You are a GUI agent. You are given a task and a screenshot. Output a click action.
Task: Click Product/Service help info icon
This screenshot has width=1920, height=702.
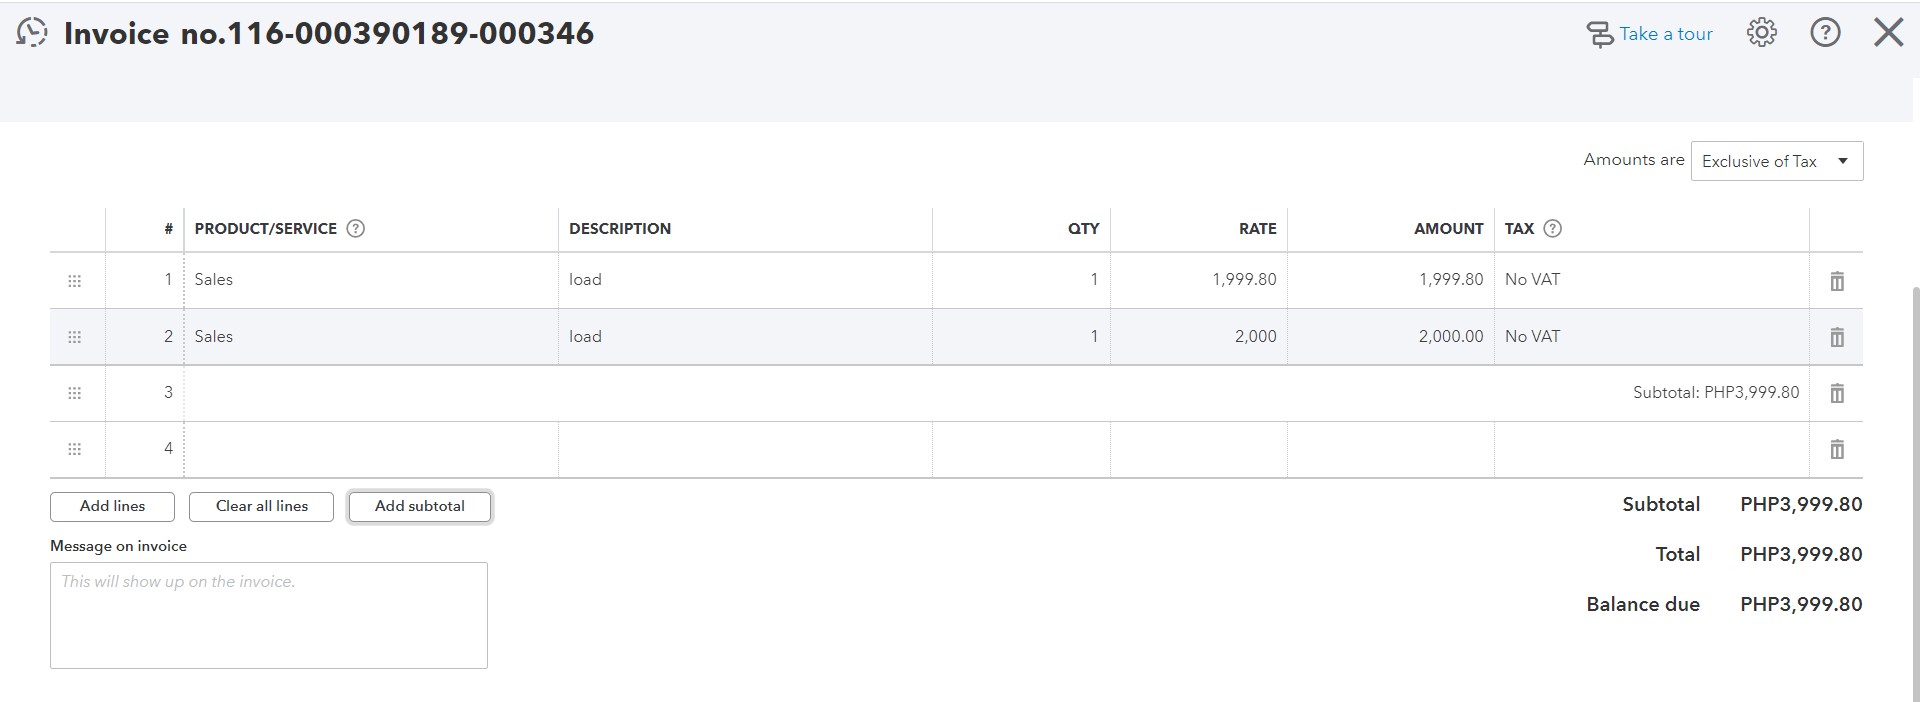pos(355,228)
